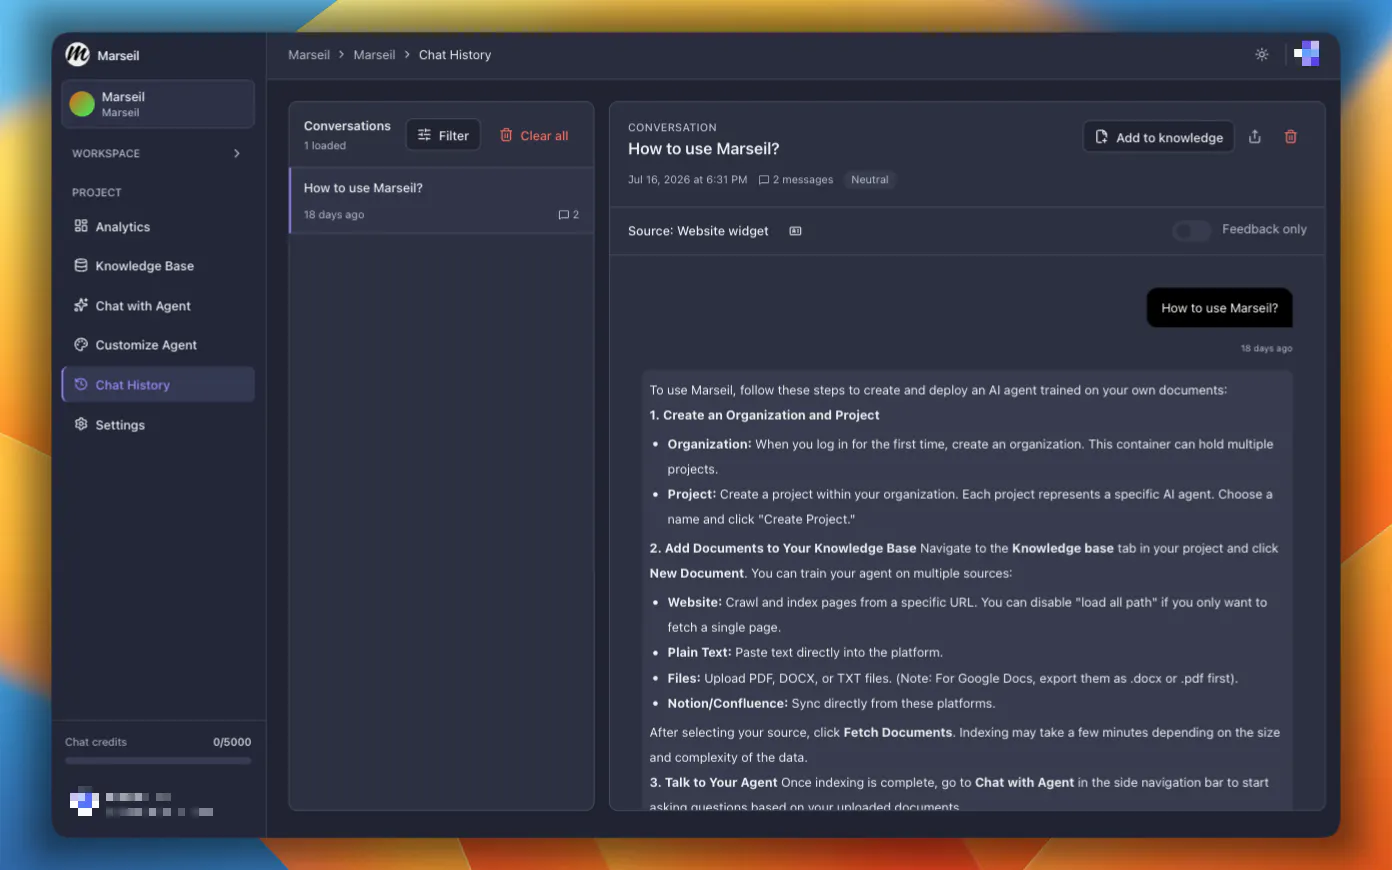Click the '1 loaded' conversations count

[325, 146]
